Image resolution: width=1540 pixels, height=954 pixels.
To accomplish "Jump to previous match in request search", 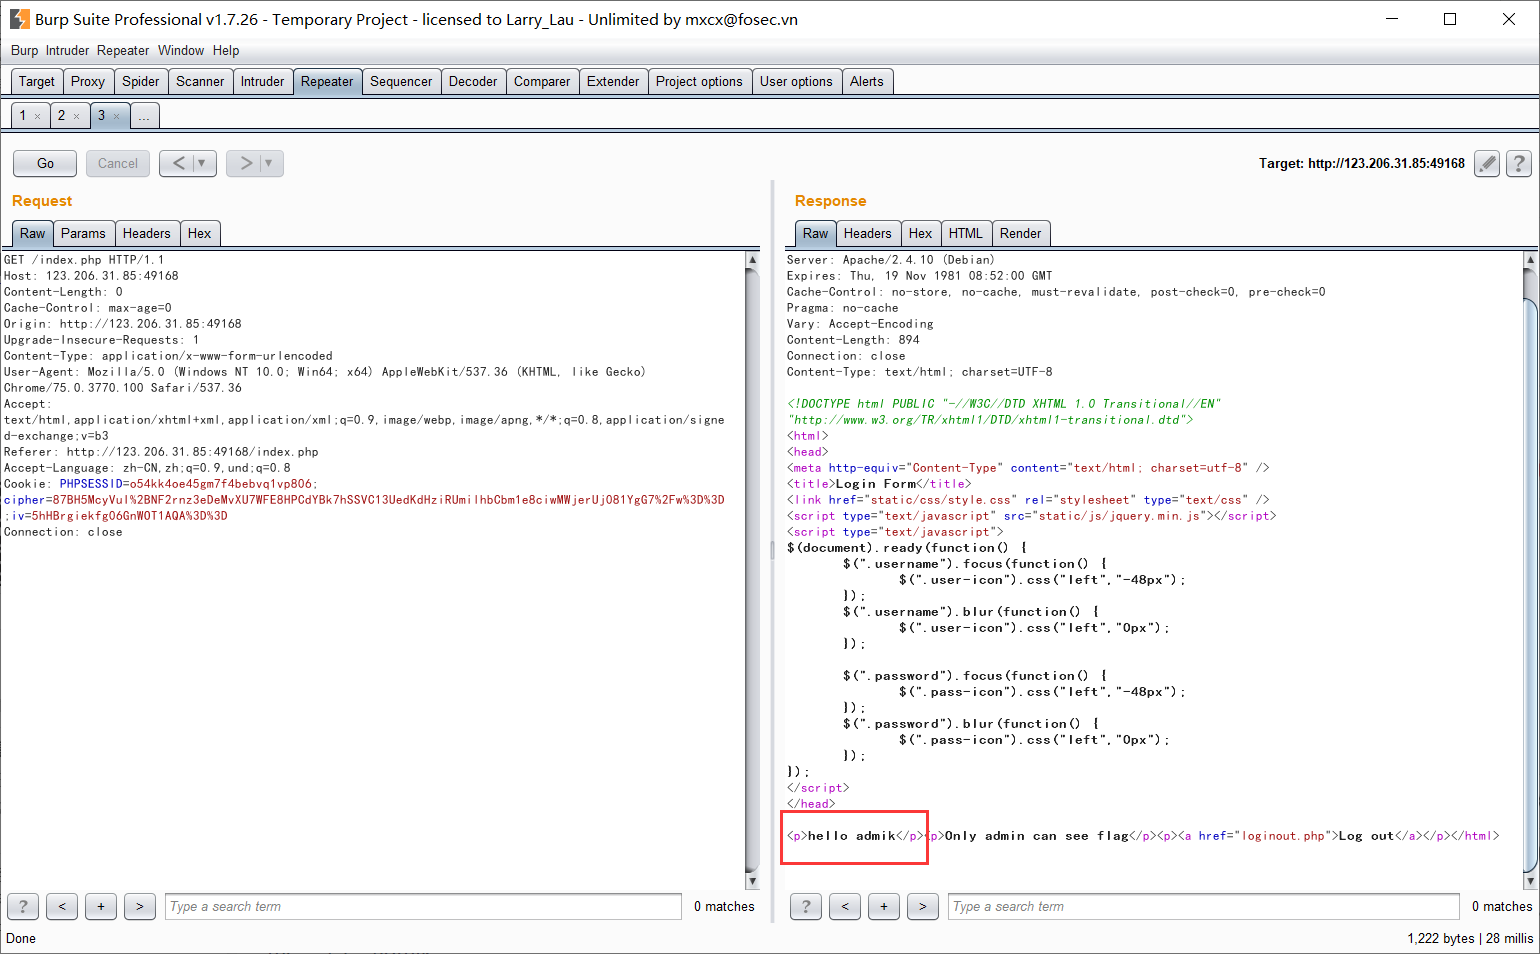I will tap(62, 906).
